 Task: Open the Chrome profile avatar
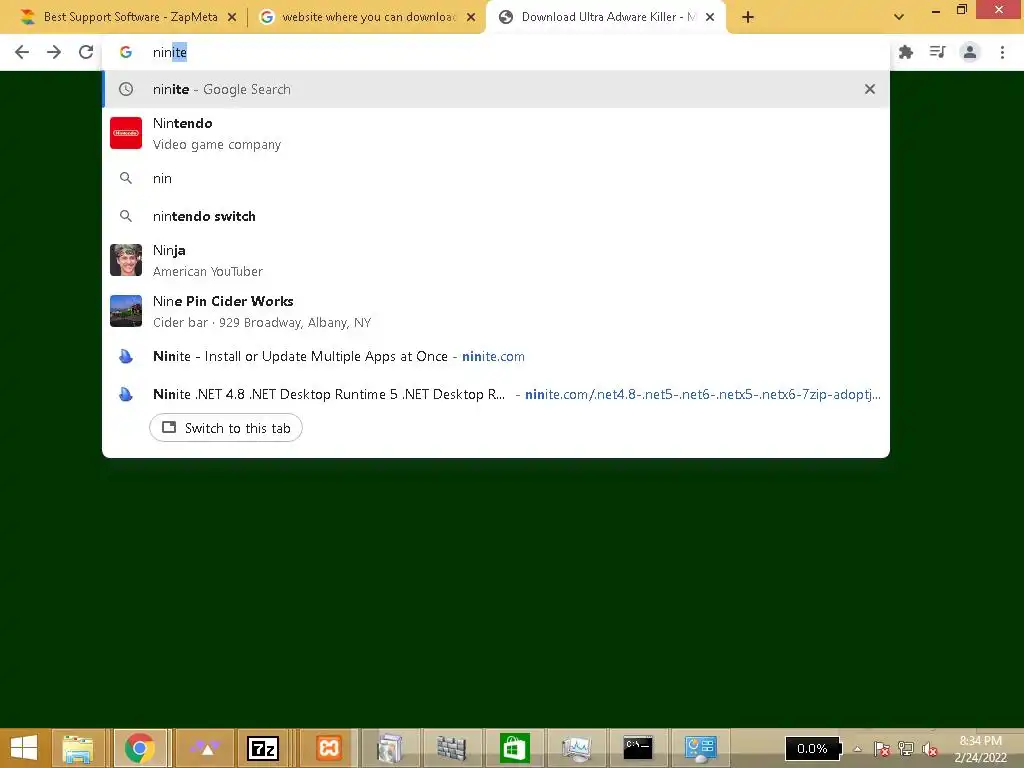(x=970, y=52)
